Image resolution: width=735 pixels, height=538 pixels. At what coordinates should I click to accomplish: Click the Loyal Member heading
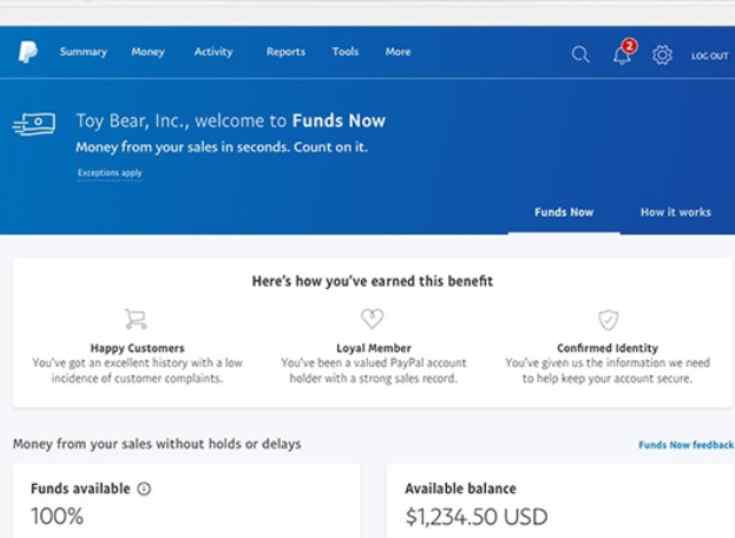pyautogui.click(x=374, y=348)
